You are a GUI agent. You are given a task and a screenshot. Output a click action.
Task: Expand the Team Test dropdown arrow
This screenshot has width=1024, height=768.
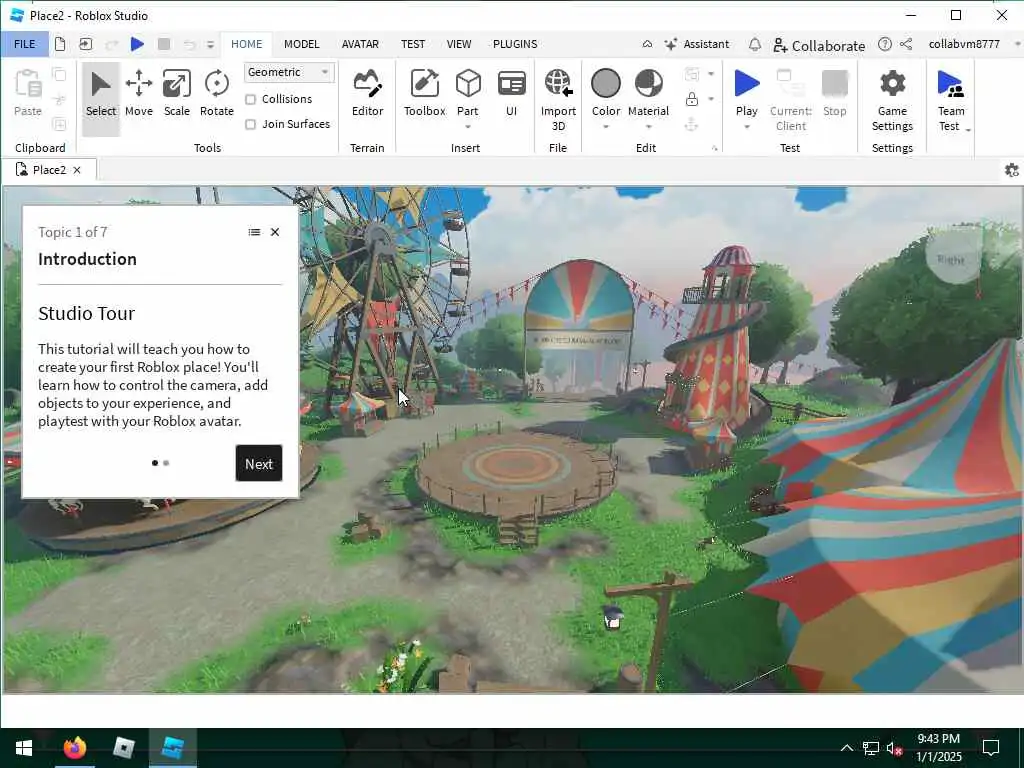pos(968,129)
